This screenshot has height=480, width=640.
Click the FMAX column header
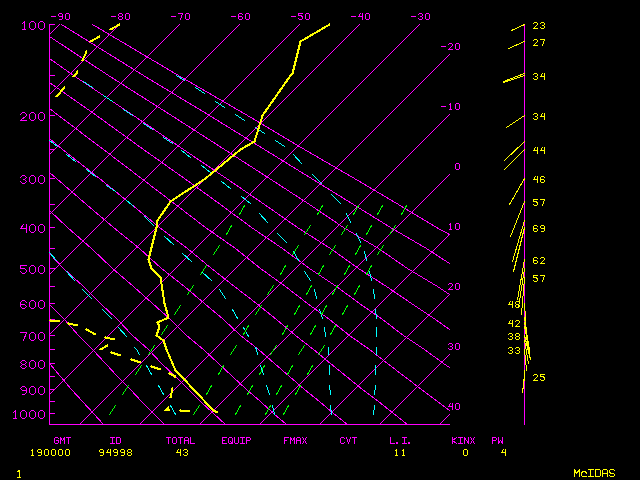point(295,440)
